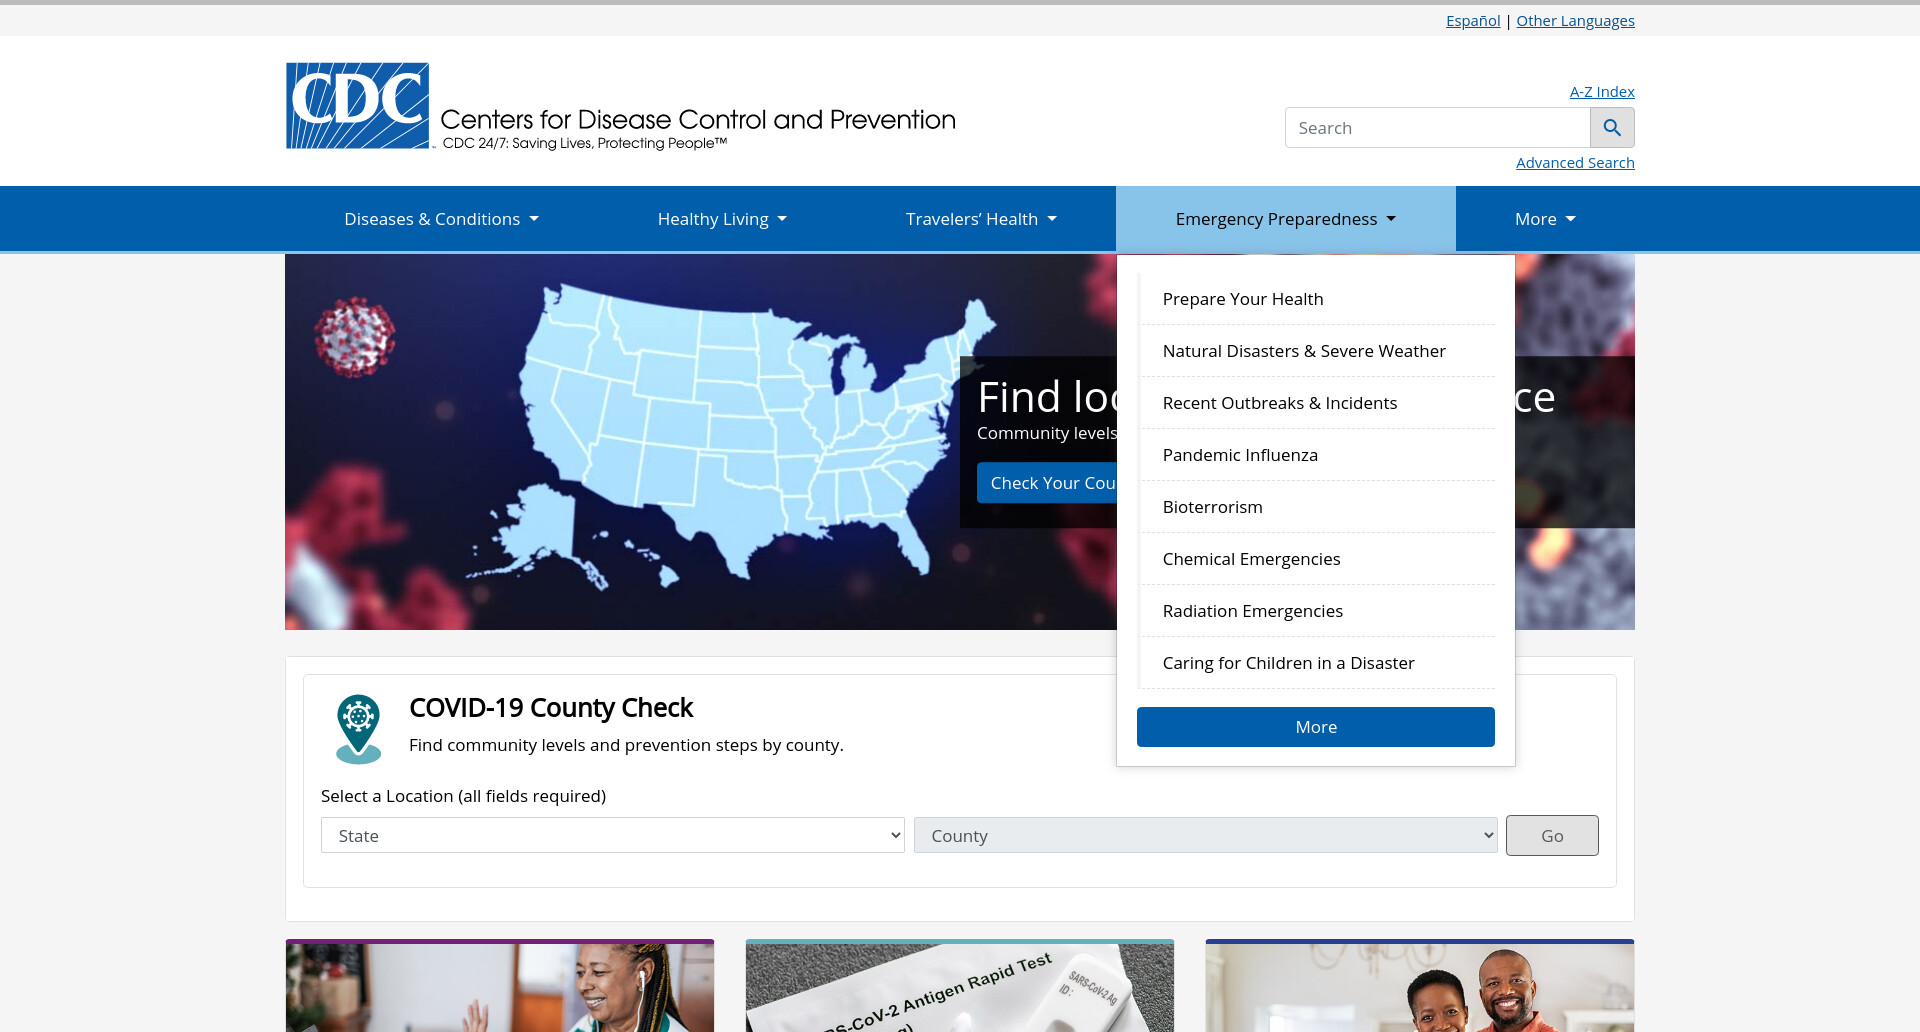Viewport: 1920px width, 1032px height.
Task: Click the Go button
Action: tap(1552, 835)
